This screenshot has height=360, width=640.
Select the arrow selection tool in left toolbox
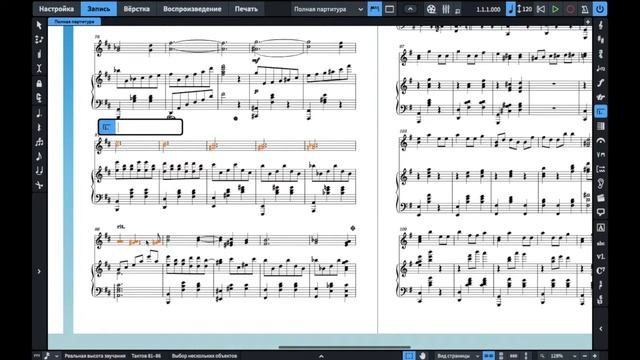click(39, 25)
